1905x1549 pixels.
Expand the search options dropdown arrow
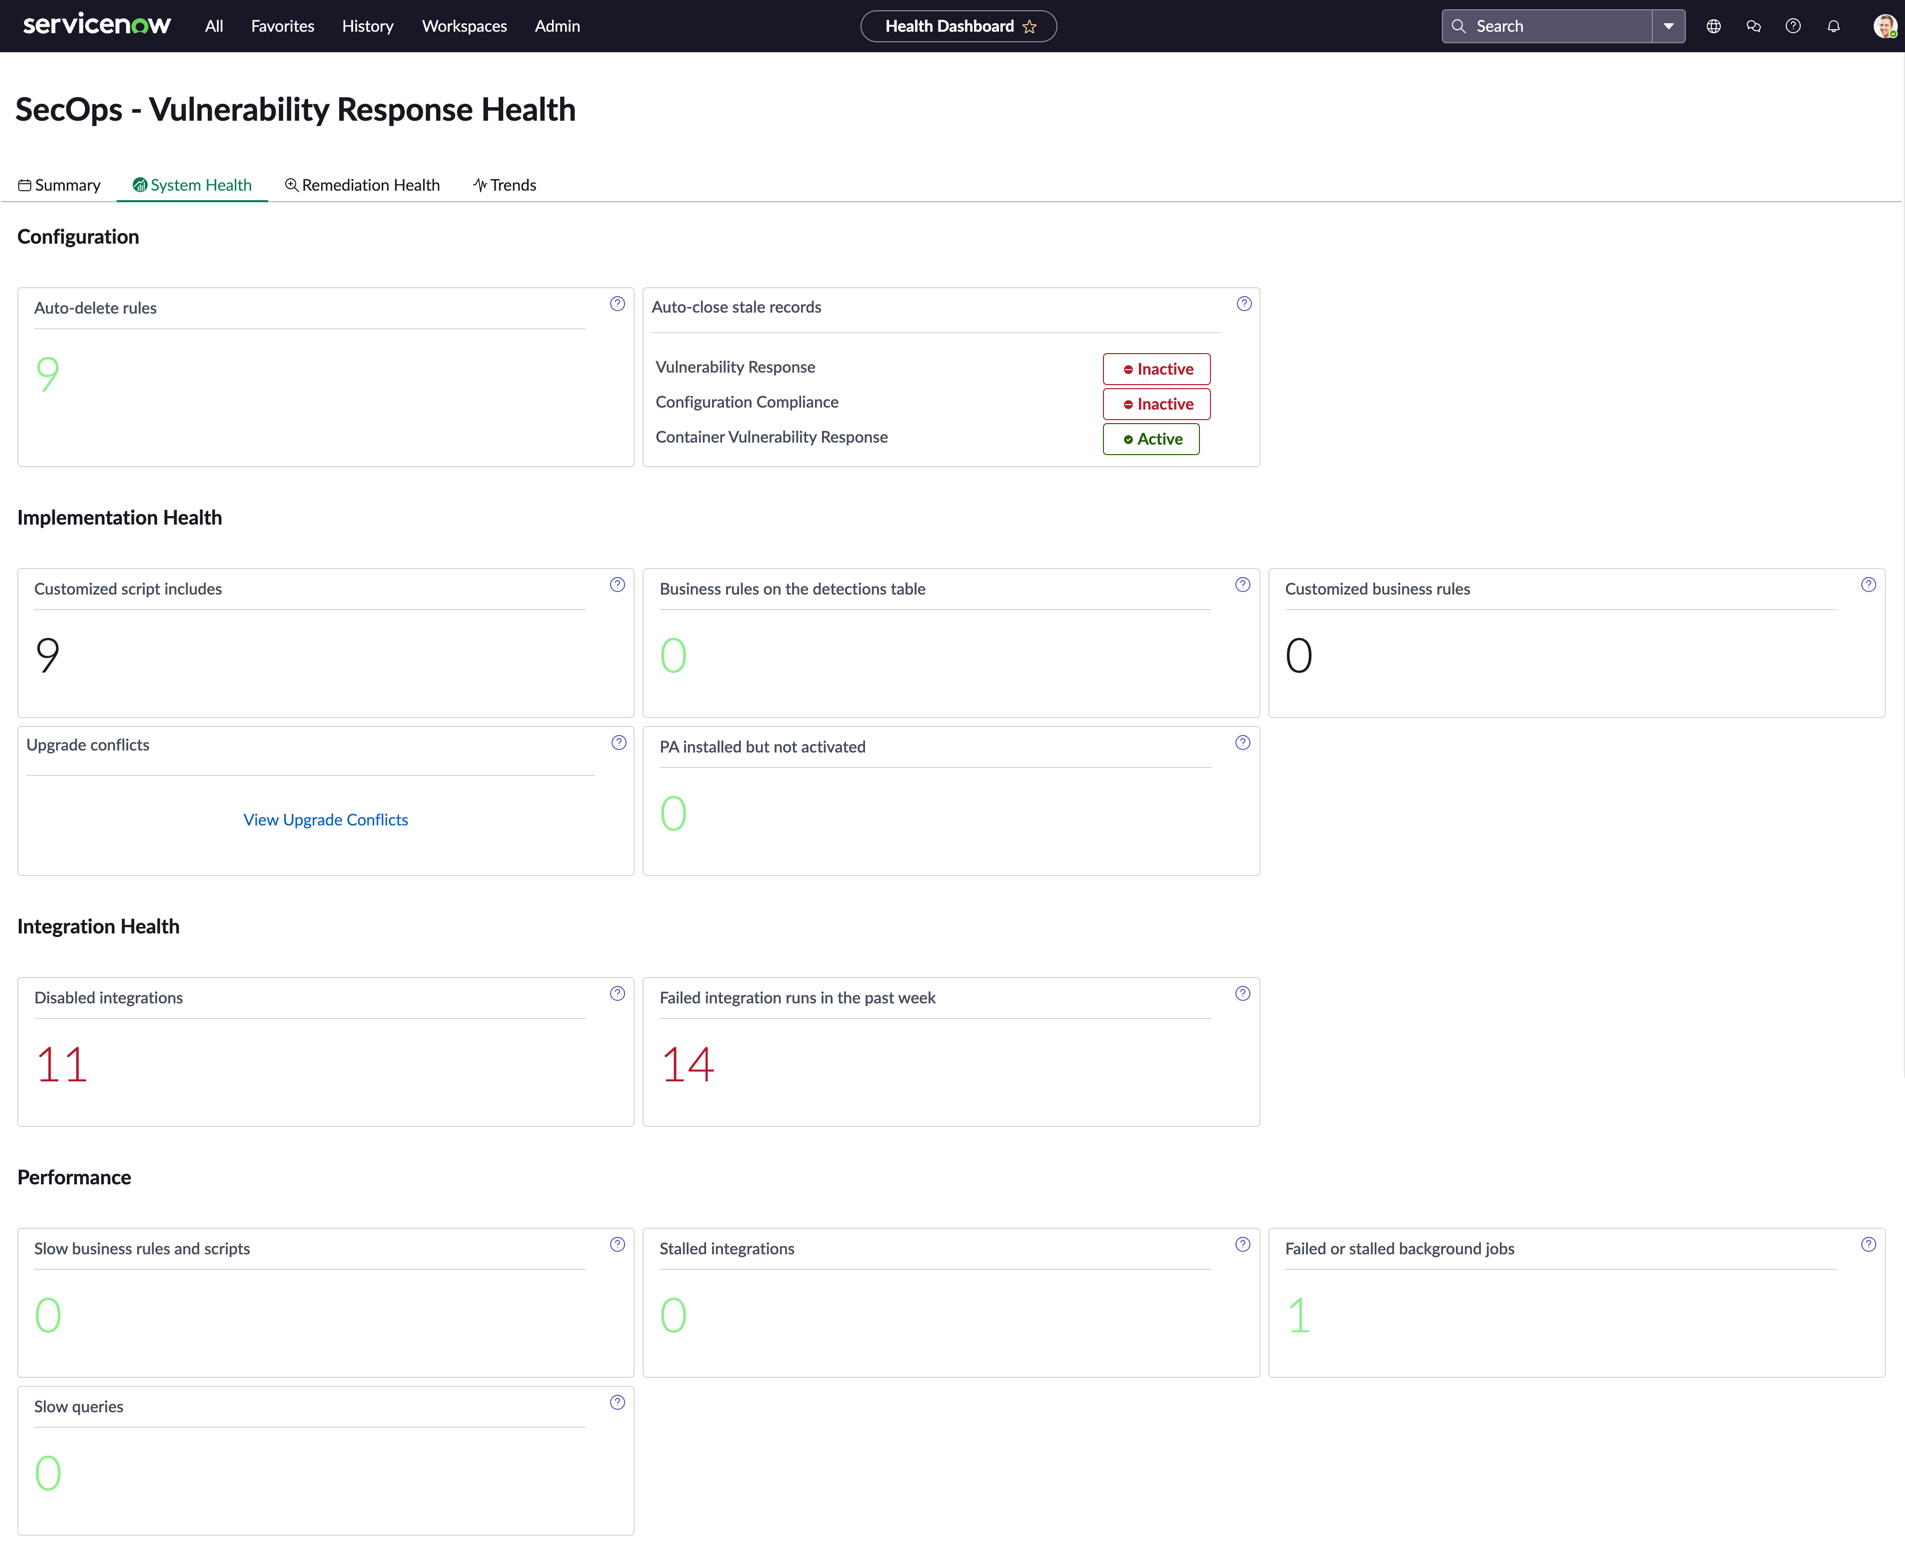[x=1668, y=26]
